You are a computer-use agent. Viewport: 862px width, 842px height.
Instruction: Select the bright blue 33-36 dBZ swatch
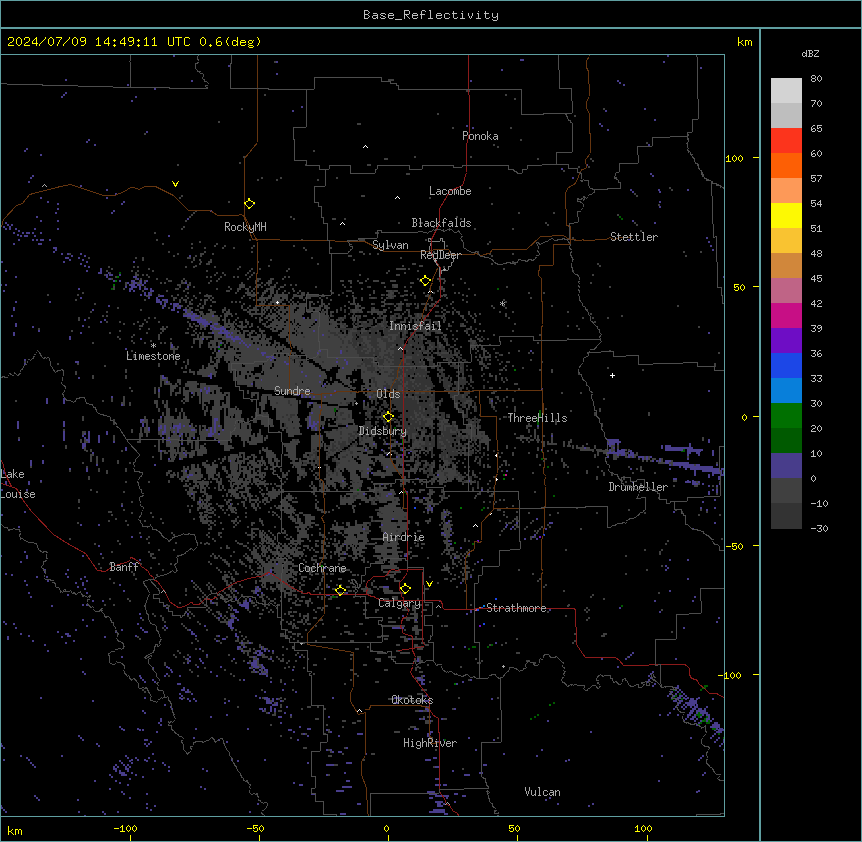[786, 365]
